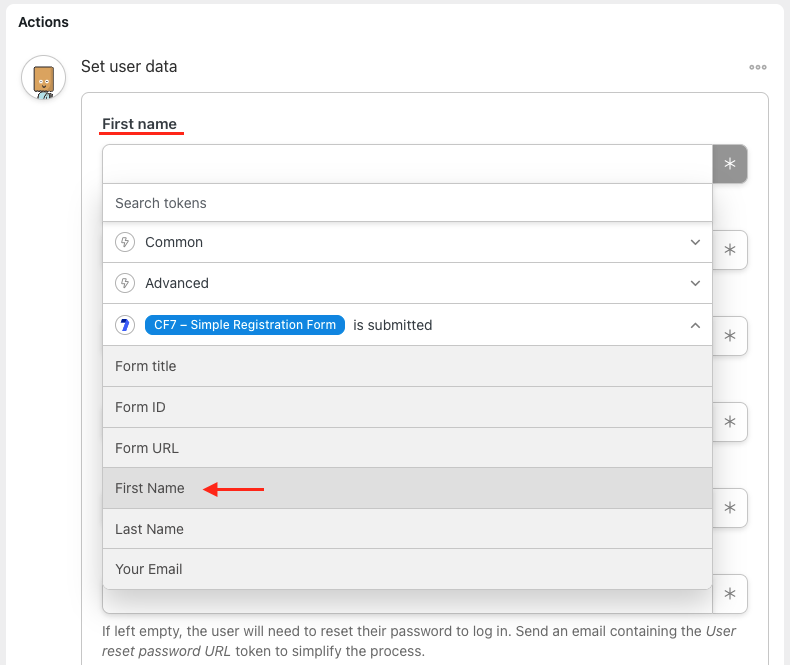The width and height of the screenshot is (790, 665).
Task: Click the lightning icon next to Advanced
Action: [x=125, y=283]
